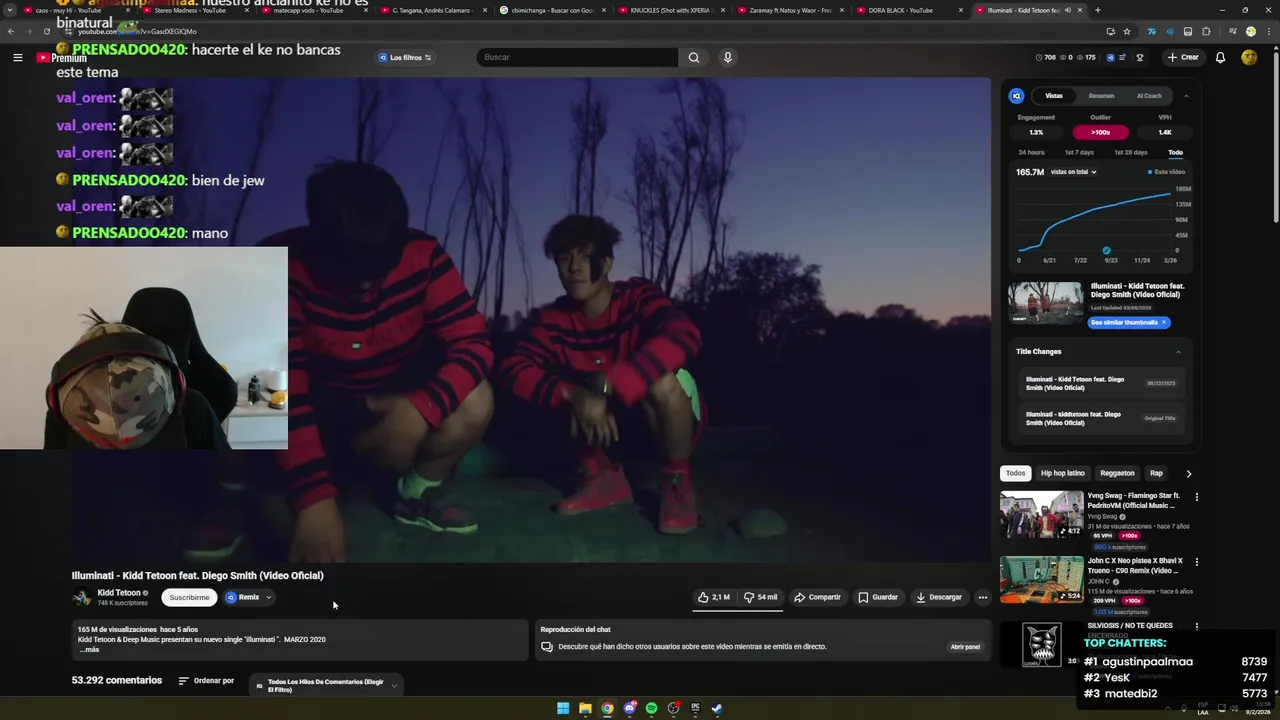Image resolution: width=1280 pixels, height=720 pixels.
Task: Click the Compartir button
Action: [x=817, y=597]
